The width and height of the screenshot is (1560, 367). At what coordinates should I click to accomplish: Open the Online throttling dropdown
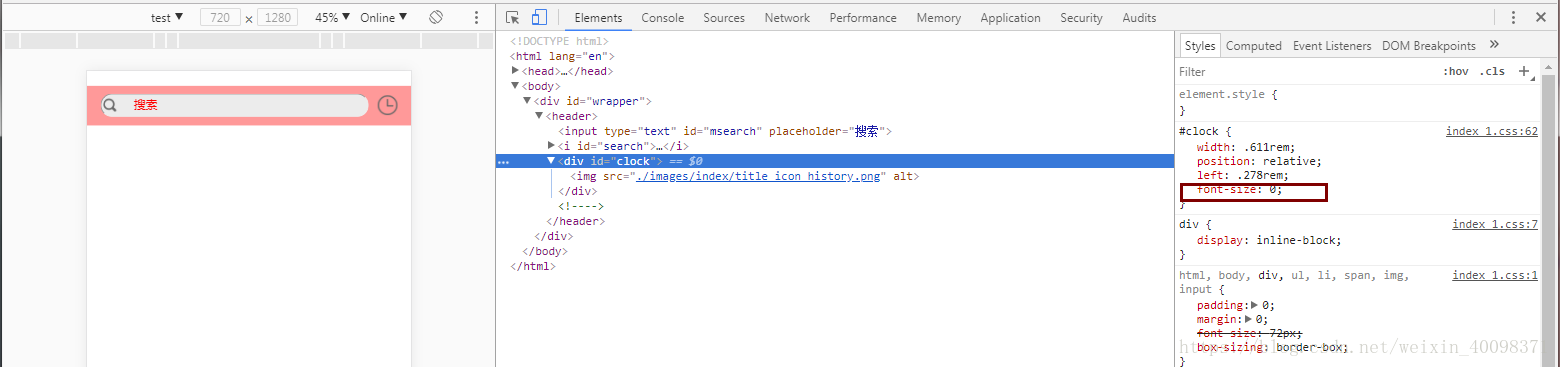pos(384,17)
